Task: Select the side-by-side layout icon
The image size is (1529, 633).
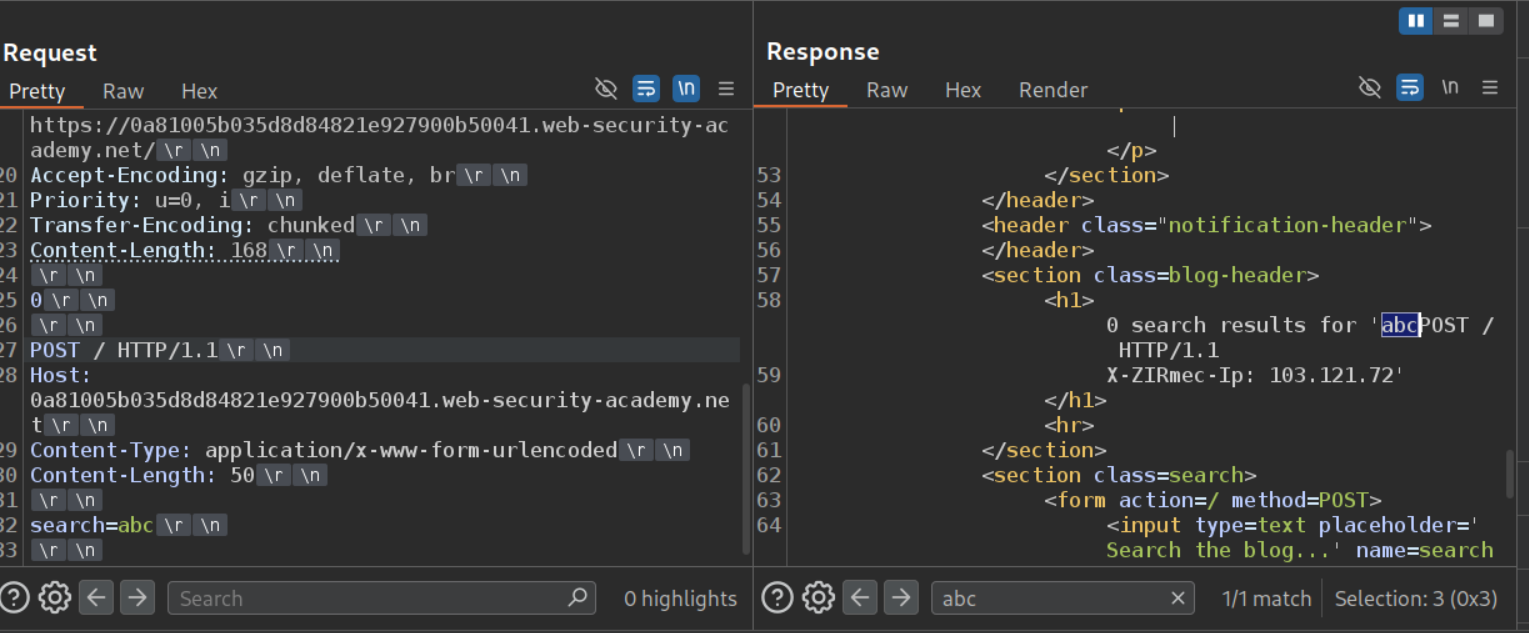Action: [1416, 21]
